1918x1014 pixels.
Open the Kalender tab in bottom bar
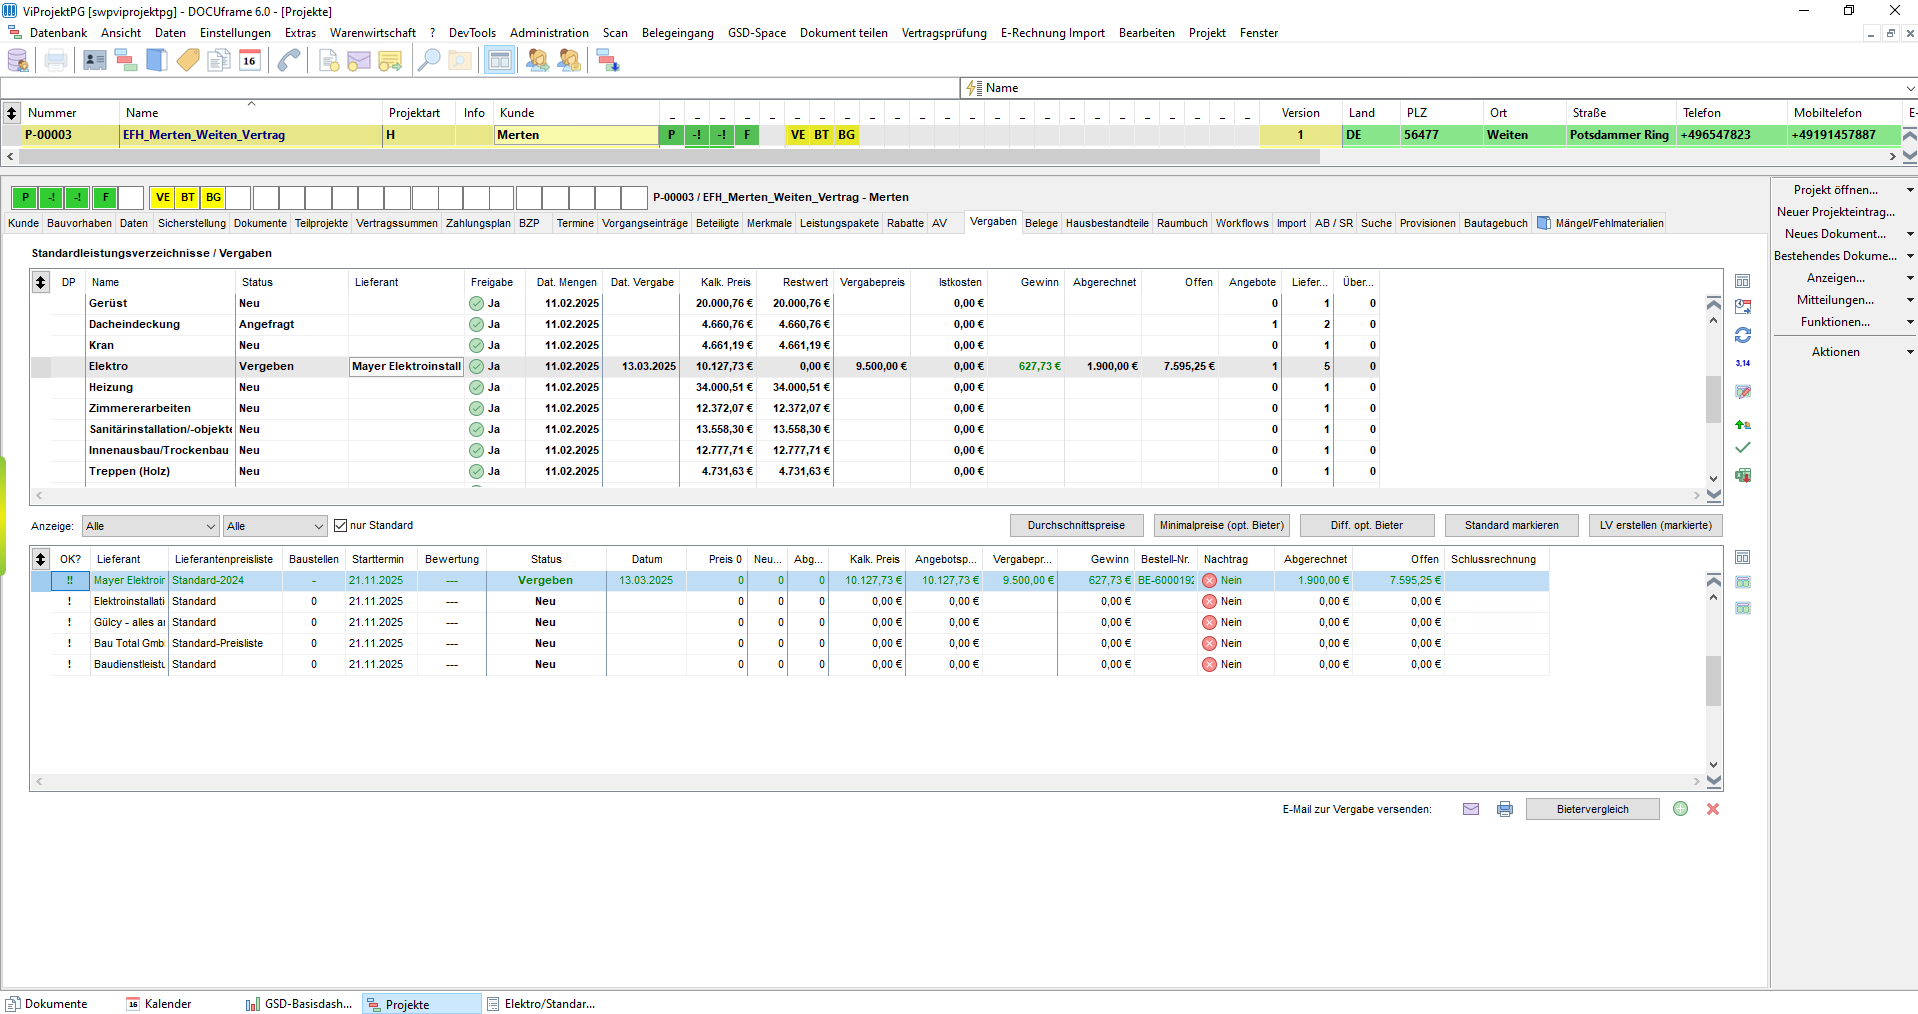point(158,1004)
